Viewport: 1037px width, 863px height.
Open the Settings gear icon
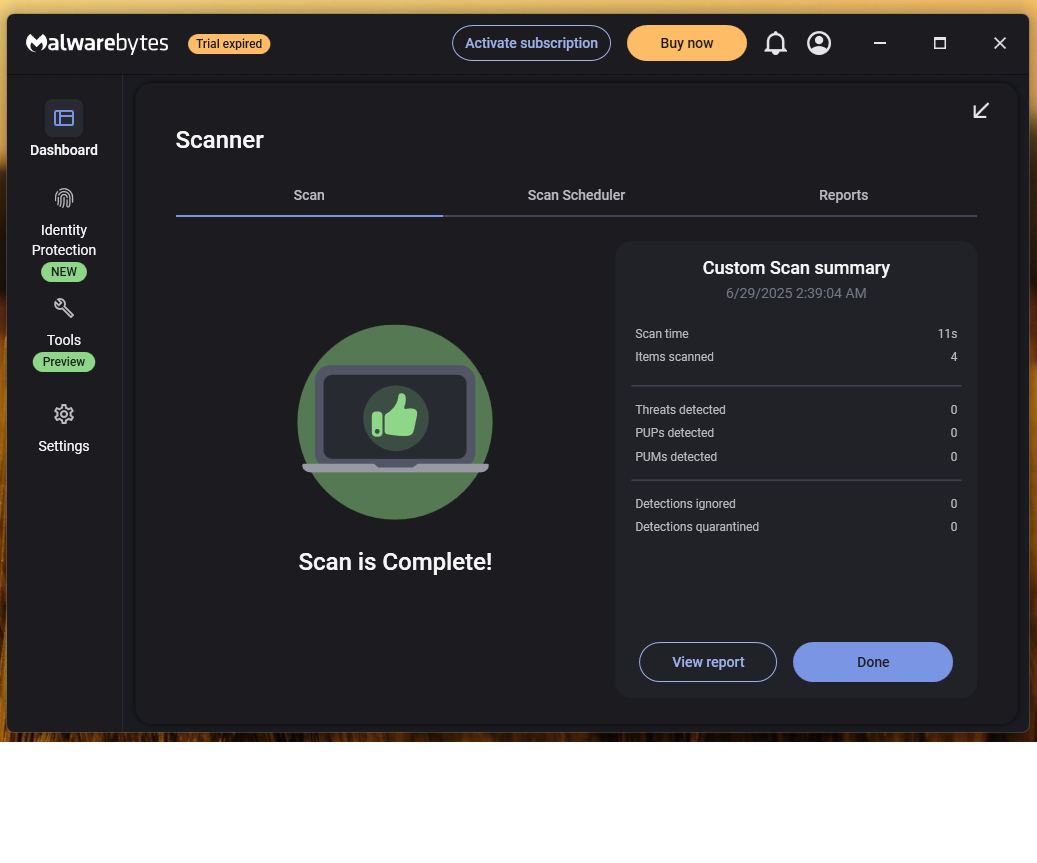(63, 415)
